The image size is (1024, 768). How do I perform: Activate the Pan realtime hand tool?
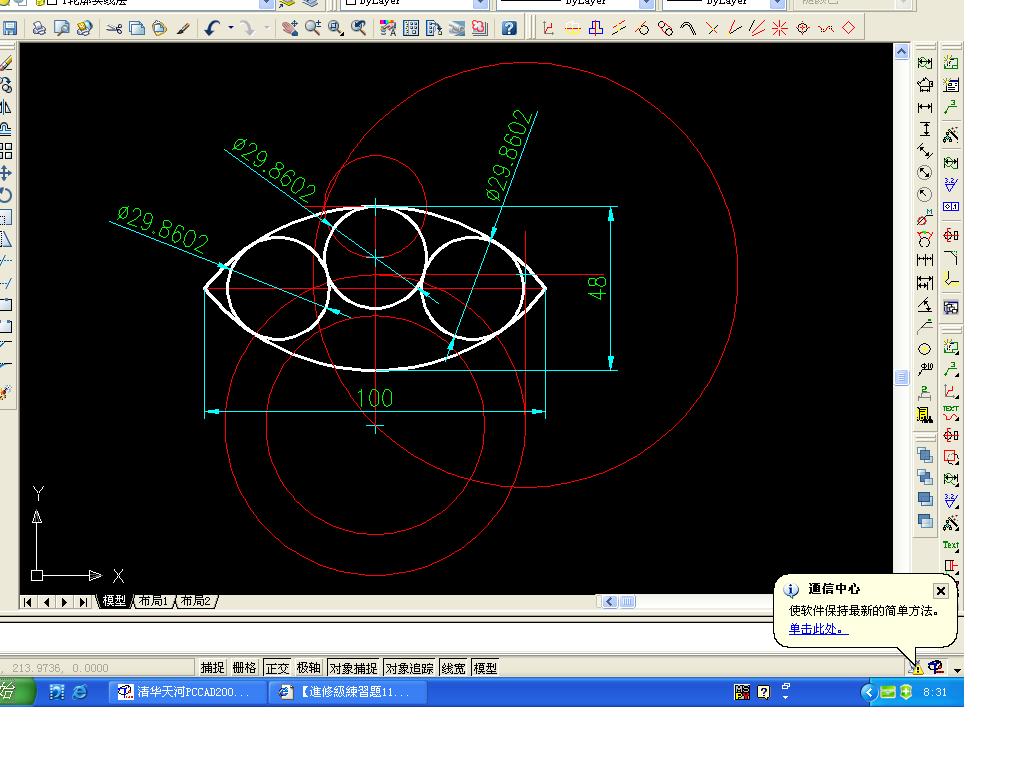tap(290, 28)
